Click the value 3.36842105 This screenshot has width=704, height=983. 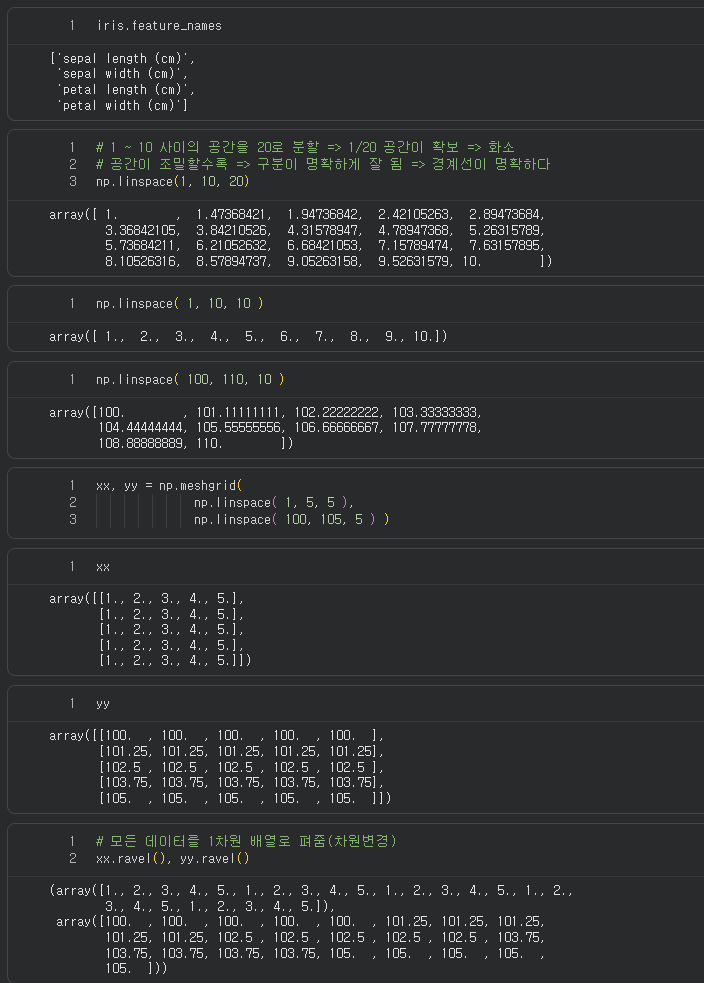point(142,230)
